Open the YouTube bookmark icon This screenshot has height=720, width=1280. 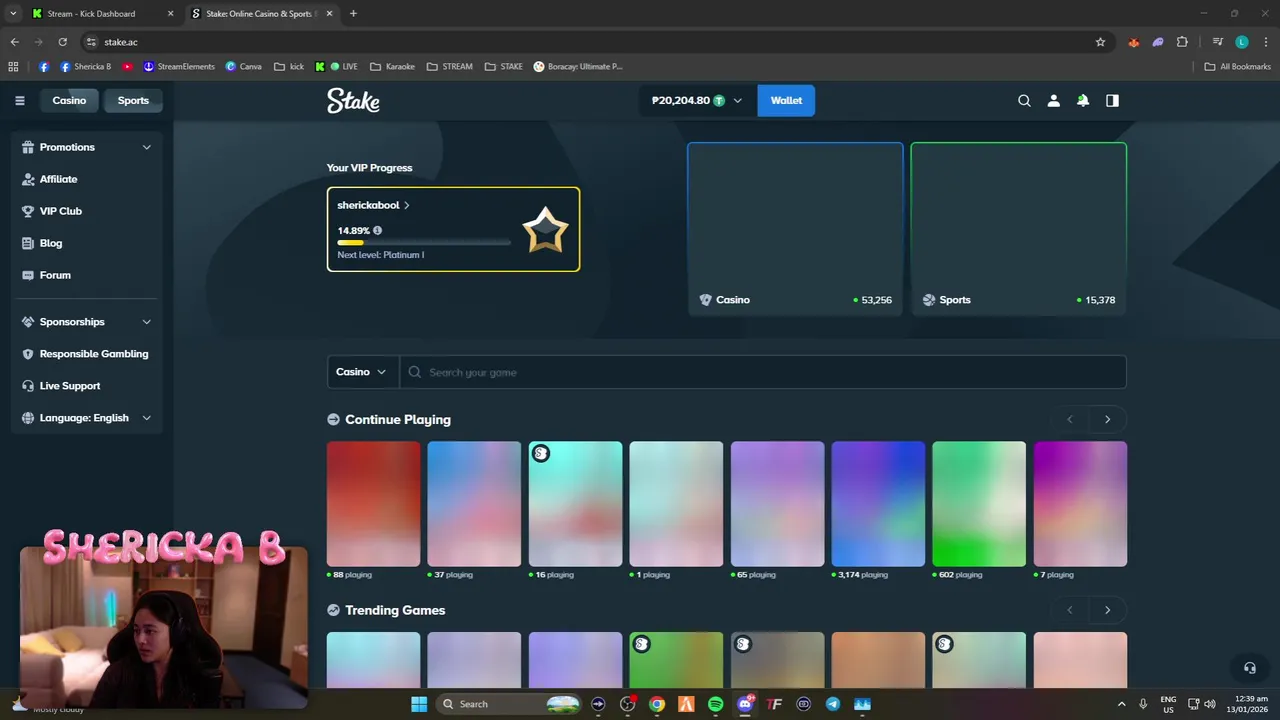[x=127, y=67]
